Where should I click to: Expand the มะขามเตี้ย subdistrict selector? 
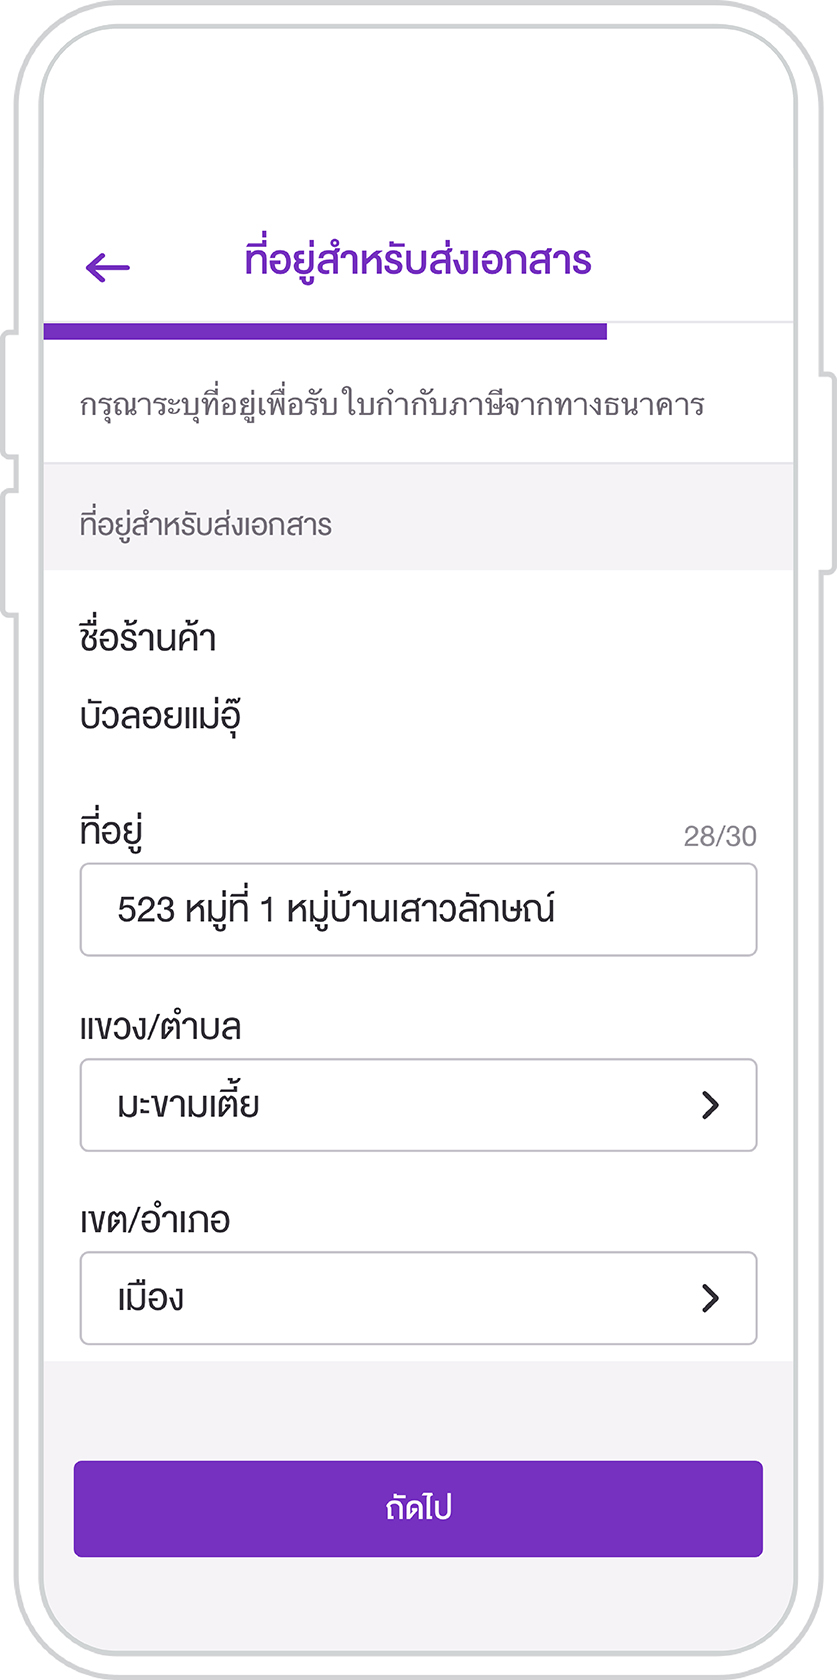point(418,1105)
